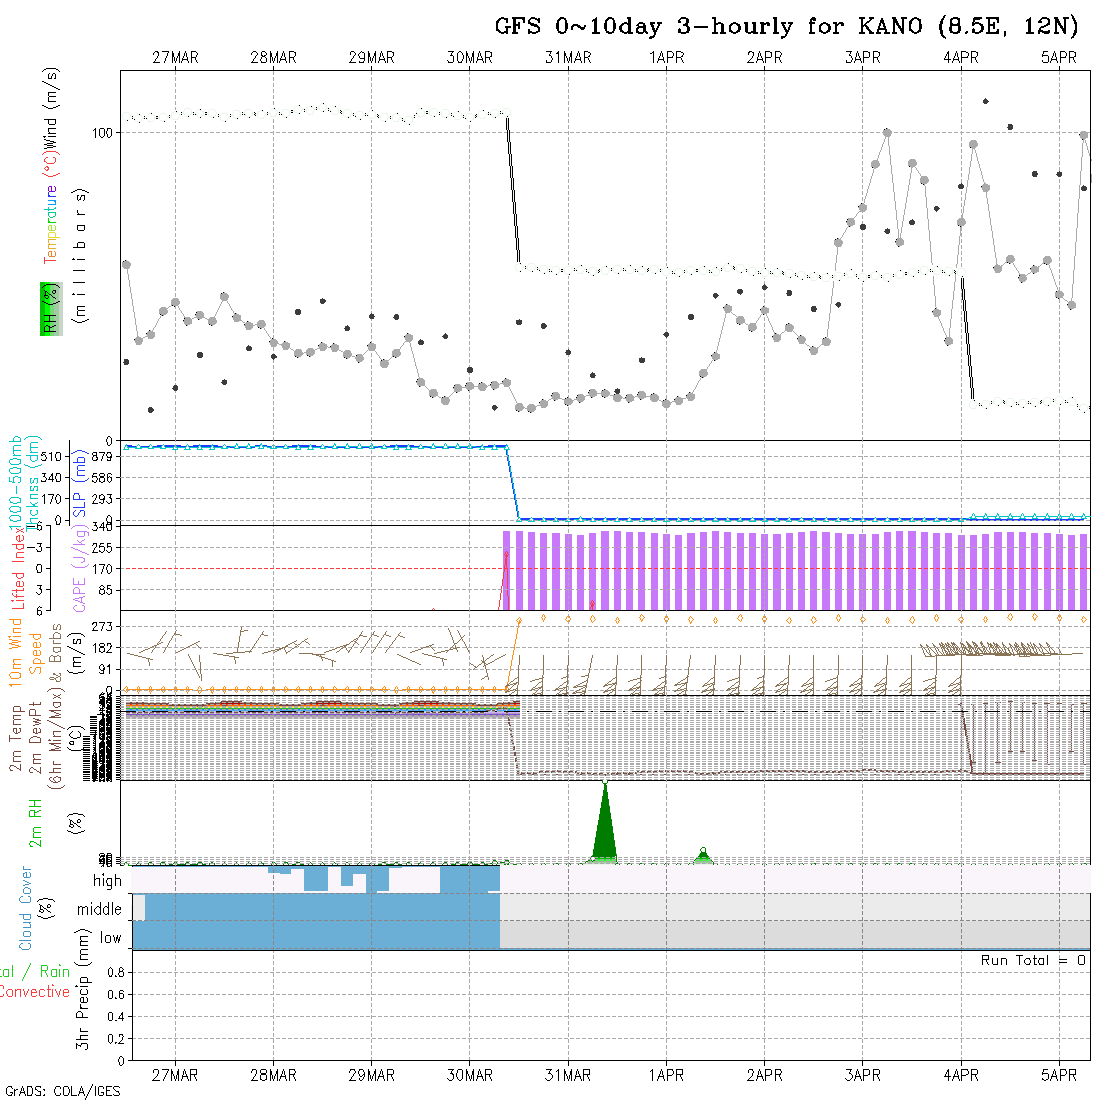Screen dimensions: 1100x1100
Task: Click the "low" cloud level label
Action: tap(110, 938)
